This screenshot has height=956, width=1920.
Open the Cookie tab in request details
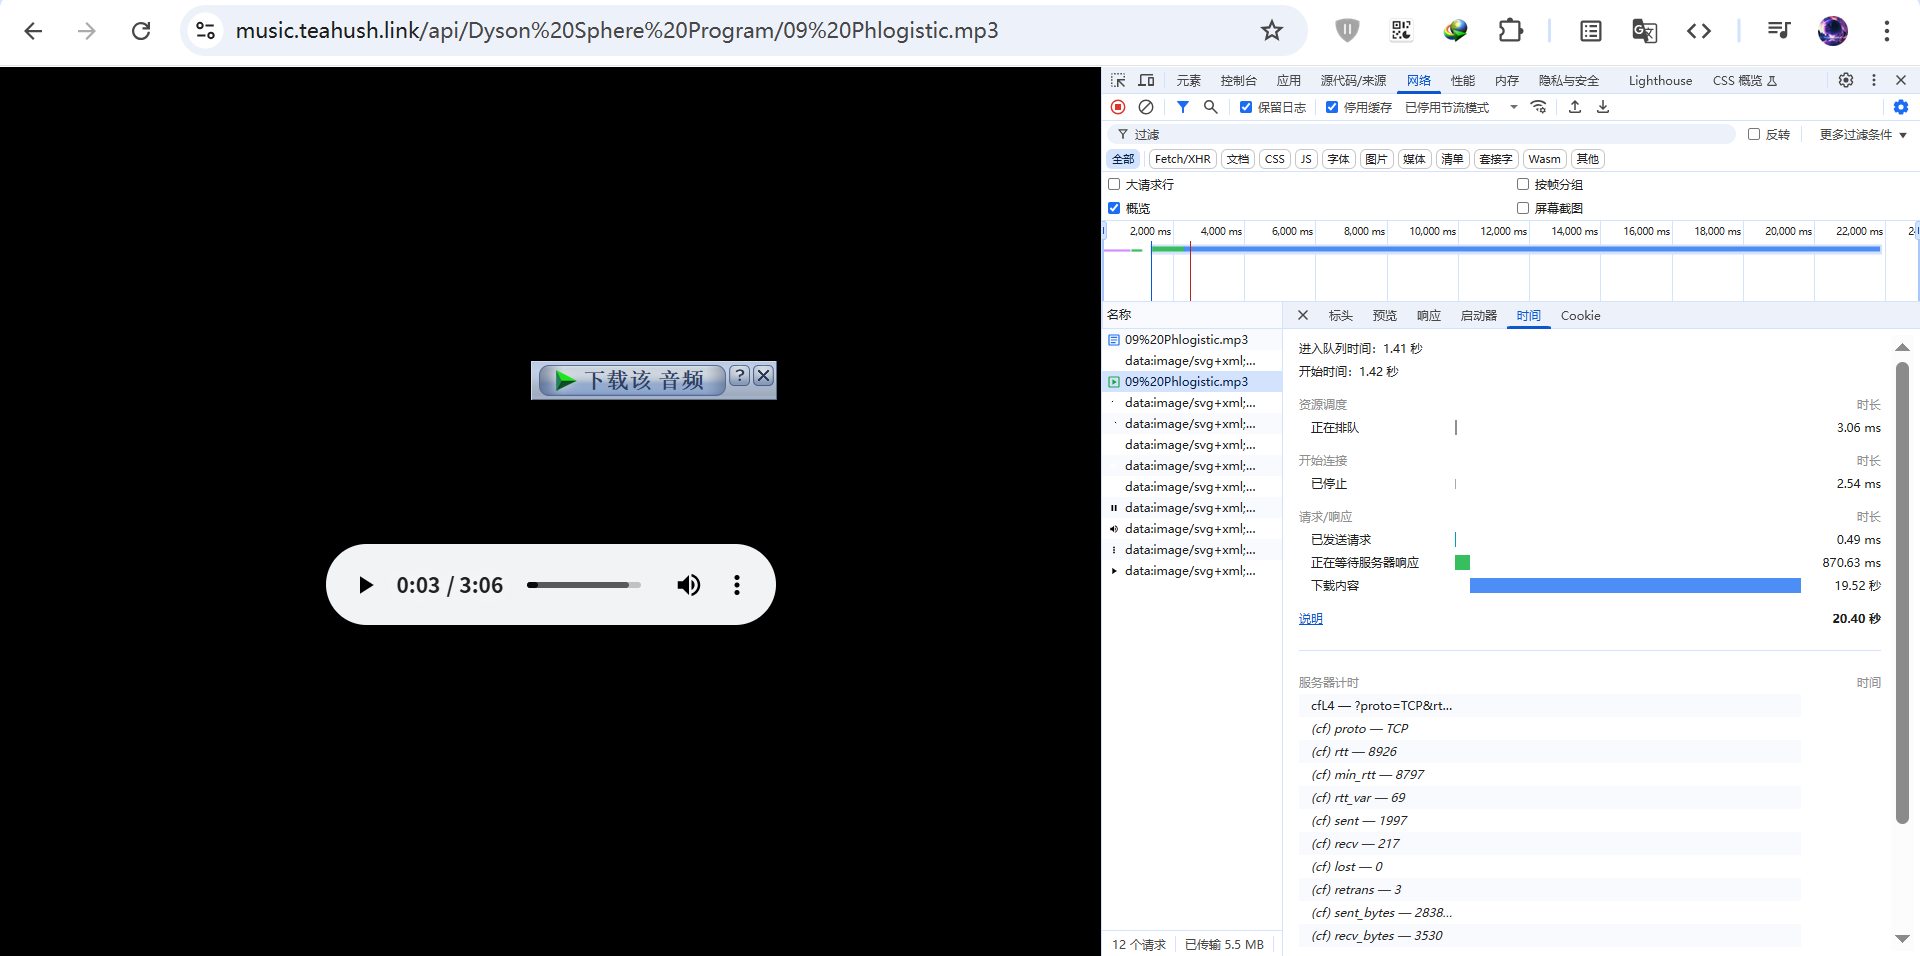[x=1580, y=315]
